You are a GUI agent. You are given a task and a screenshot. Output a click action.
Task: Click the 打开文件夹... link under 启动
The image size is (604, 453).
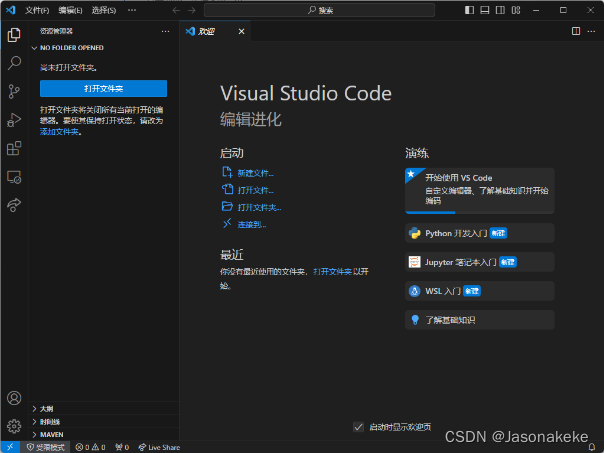coord(259,207)
